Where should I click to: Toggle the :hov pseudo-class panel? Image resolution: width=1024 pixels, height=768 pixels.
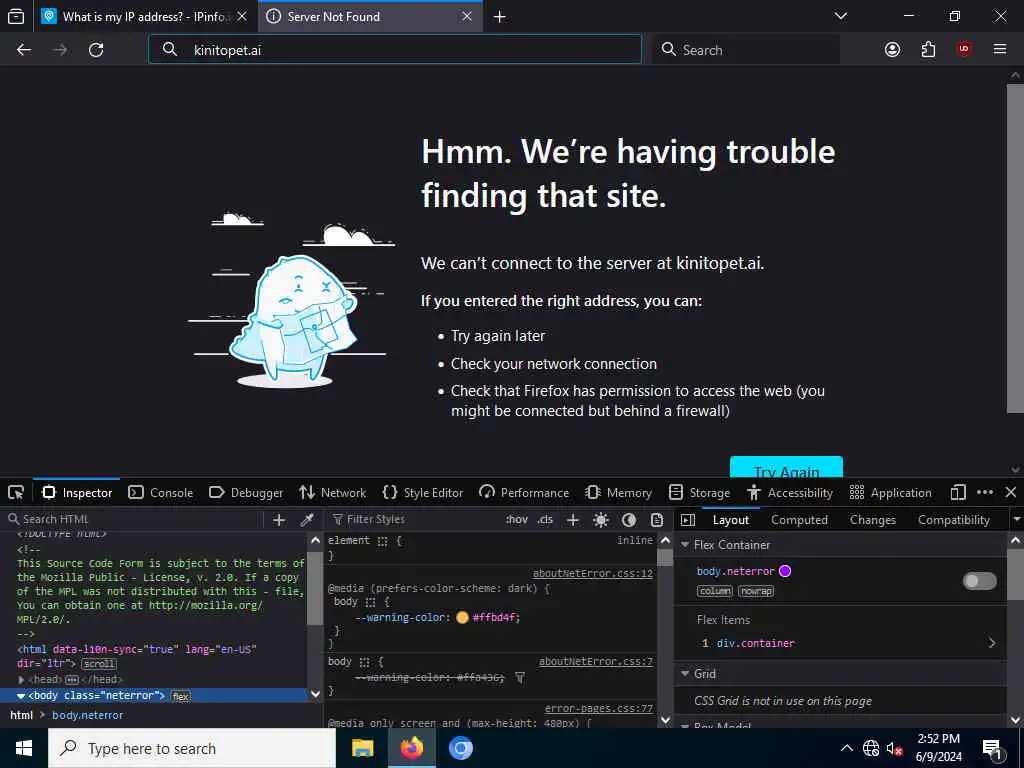tap(517, 520)
